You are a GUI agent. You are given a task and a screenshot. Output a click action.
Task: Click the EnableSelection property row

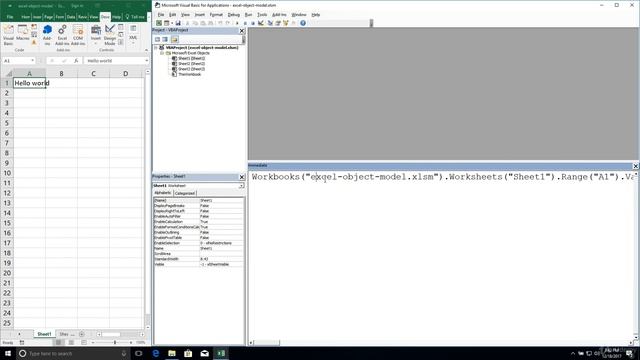[199, 243]
